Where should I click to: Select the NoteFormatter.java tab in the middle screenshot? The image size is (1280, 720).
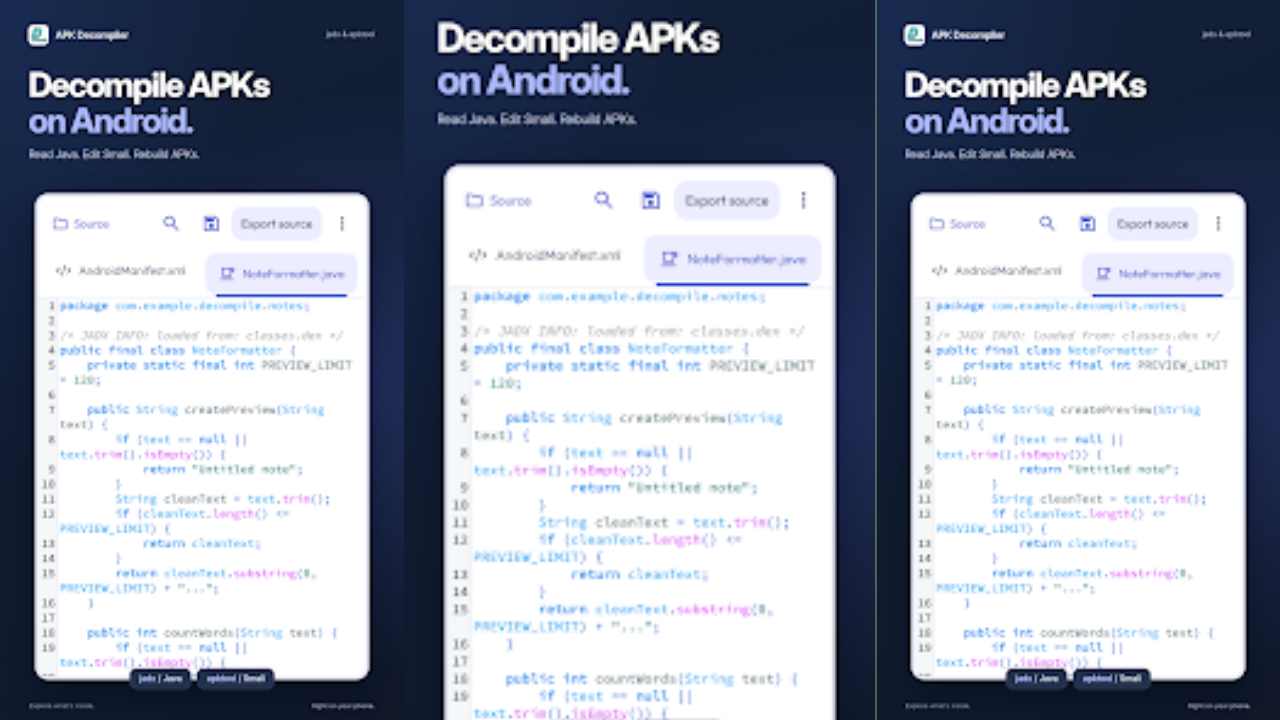click(x=733, y=259)
